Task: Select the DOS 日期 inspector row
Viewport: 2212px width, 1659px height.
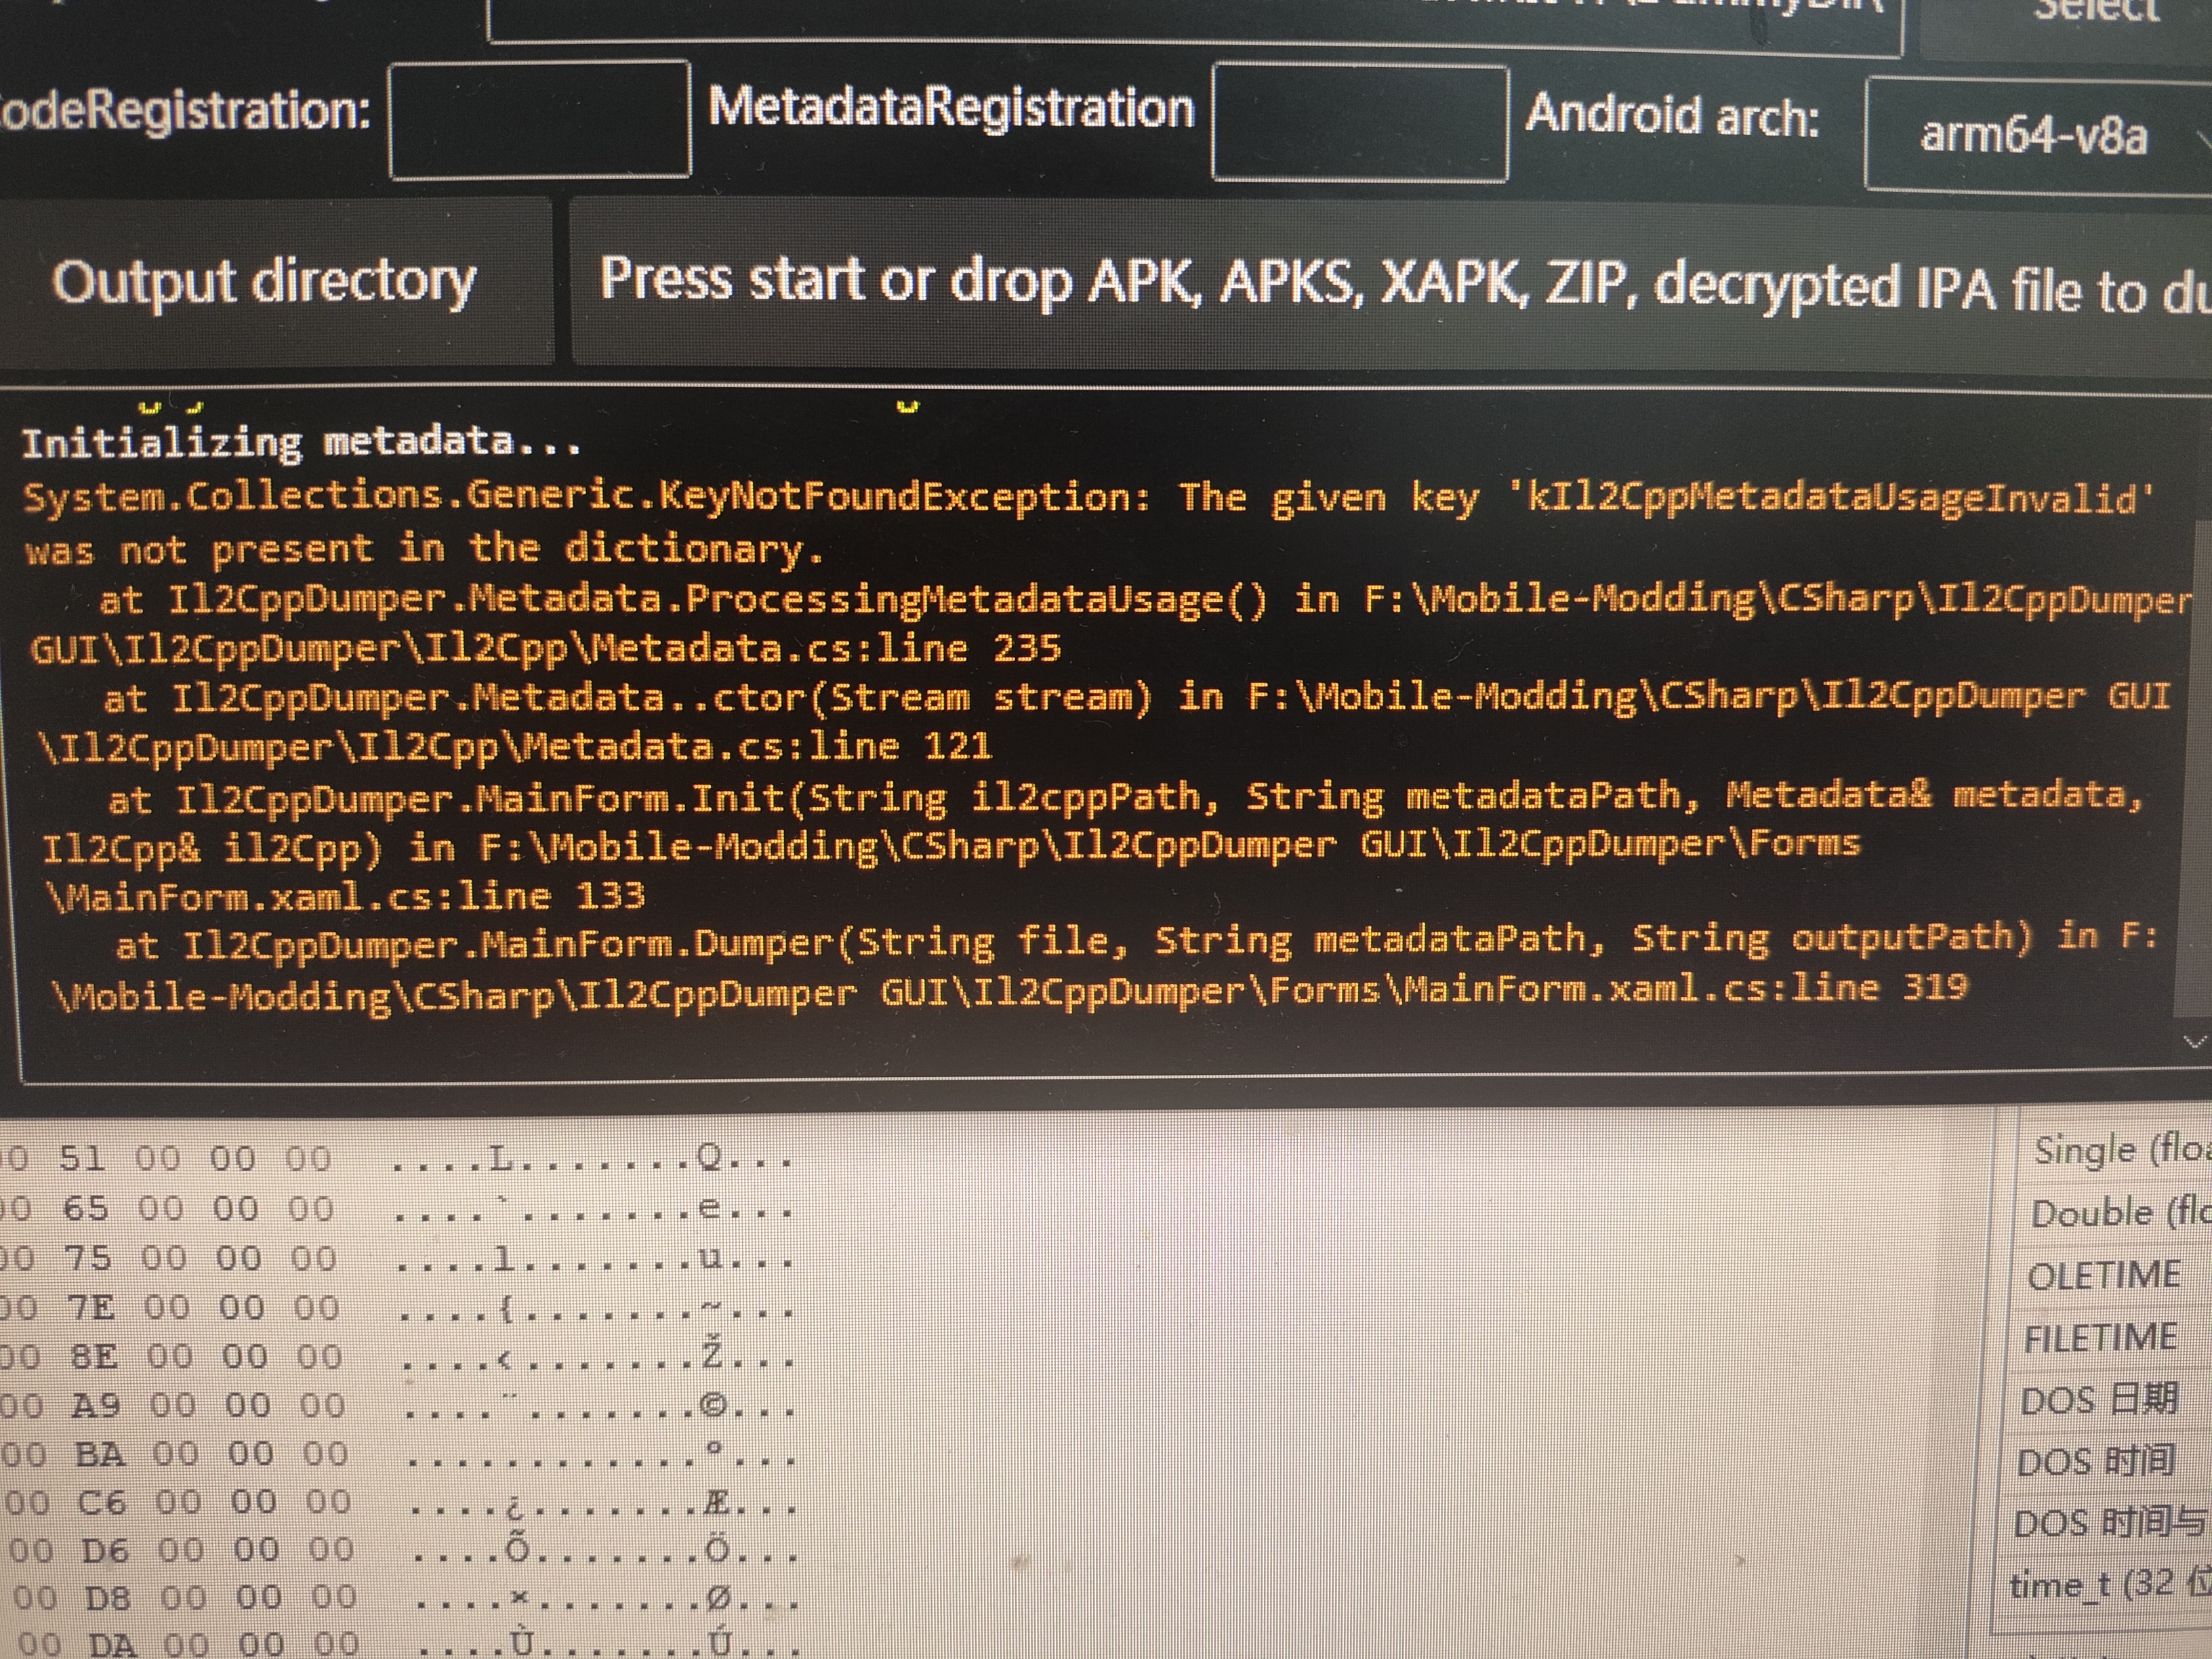Action: click(x=2098, y=1399)
